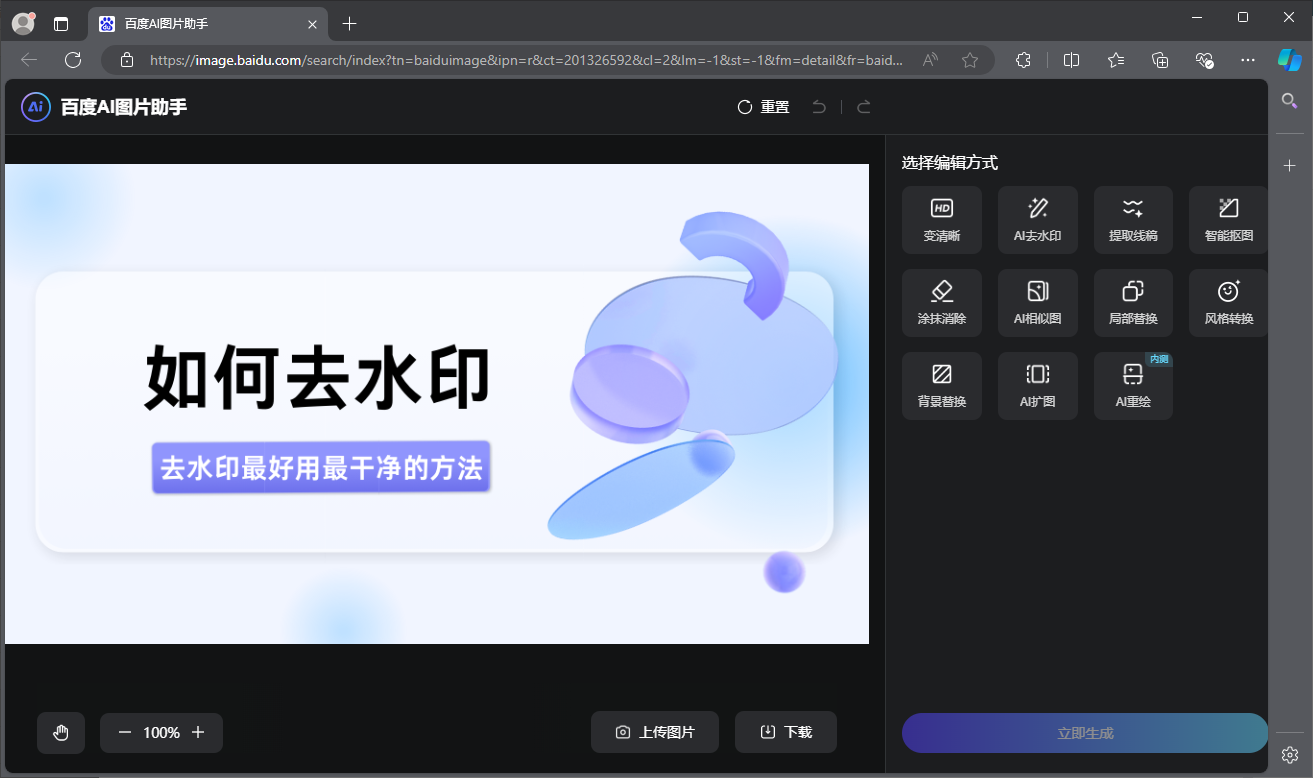Image resolution: width=1313 pixels, height=778 pixels.
Task: Select the 局部替换 partial replace tool
Action: click(1132, 302)
